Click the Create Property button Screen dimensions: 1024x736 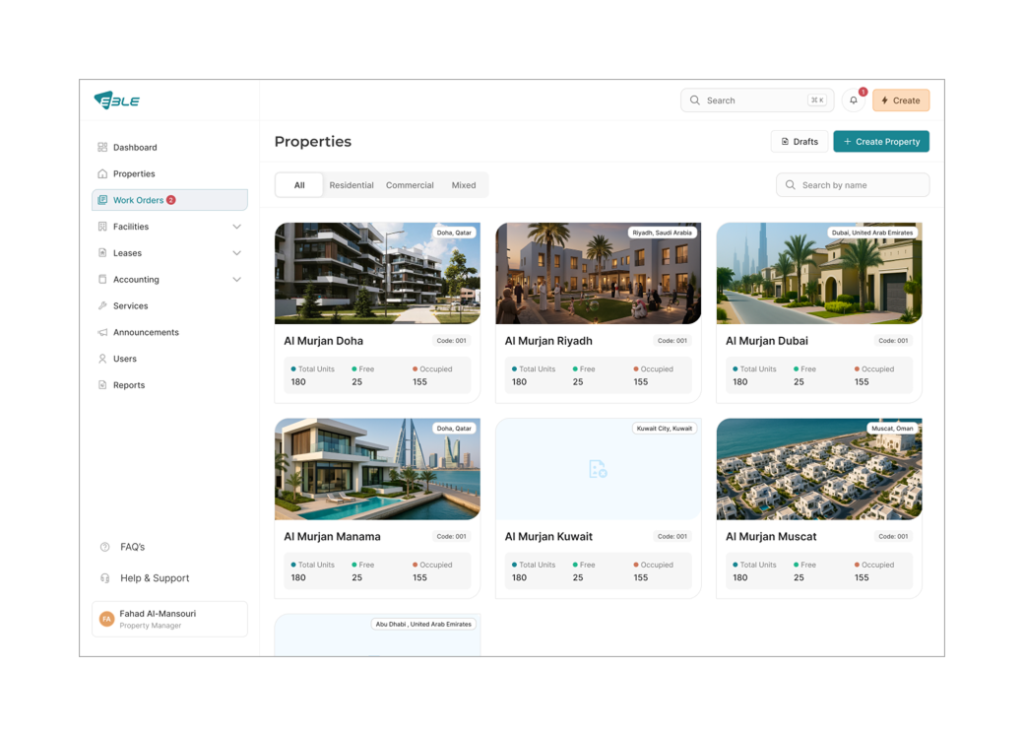pyautogui.click(x=881, y=142)
